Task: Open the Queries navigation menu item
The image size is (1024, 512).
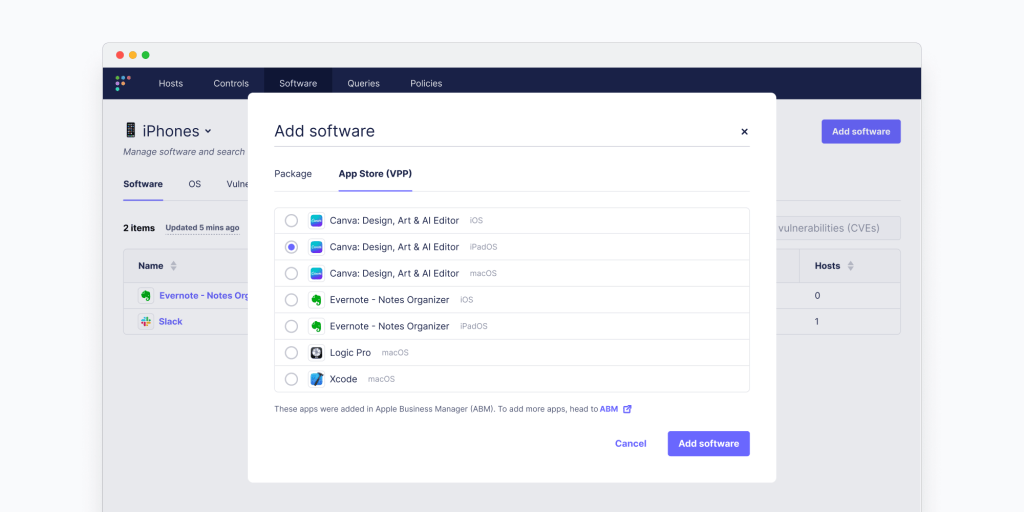Action: [363, 83]
